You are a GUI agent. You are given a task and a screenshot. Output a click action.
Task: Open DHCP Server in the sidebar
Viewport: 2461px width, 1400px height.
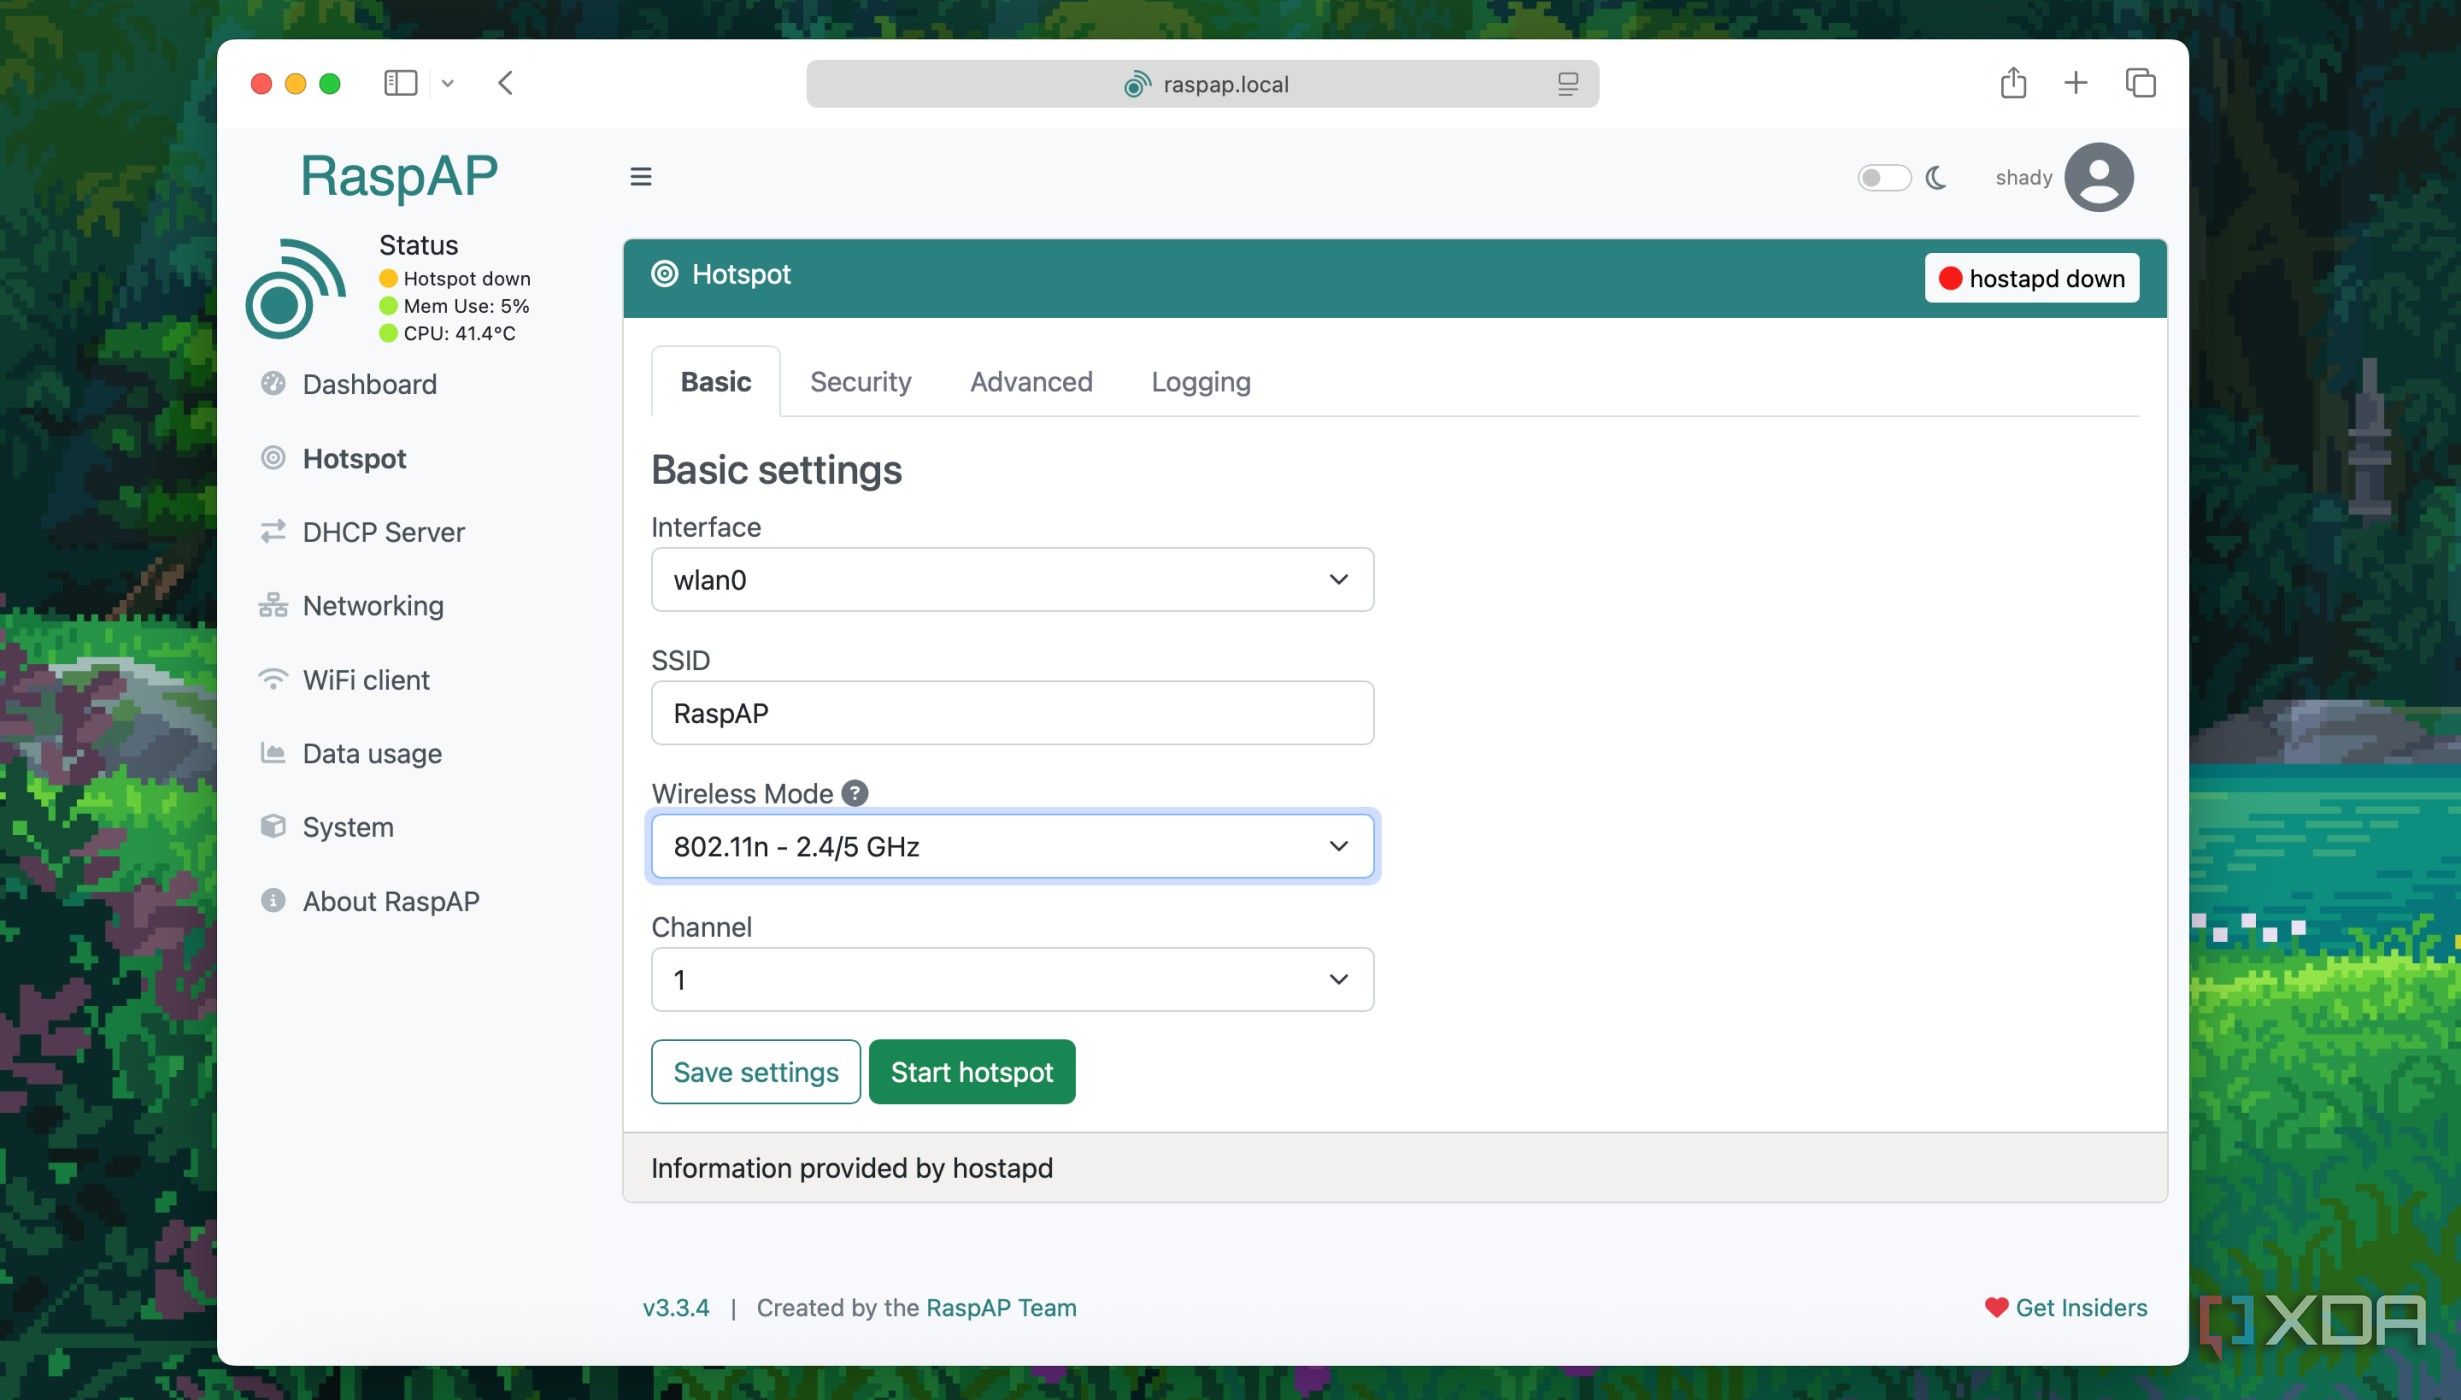pos(383,532)
